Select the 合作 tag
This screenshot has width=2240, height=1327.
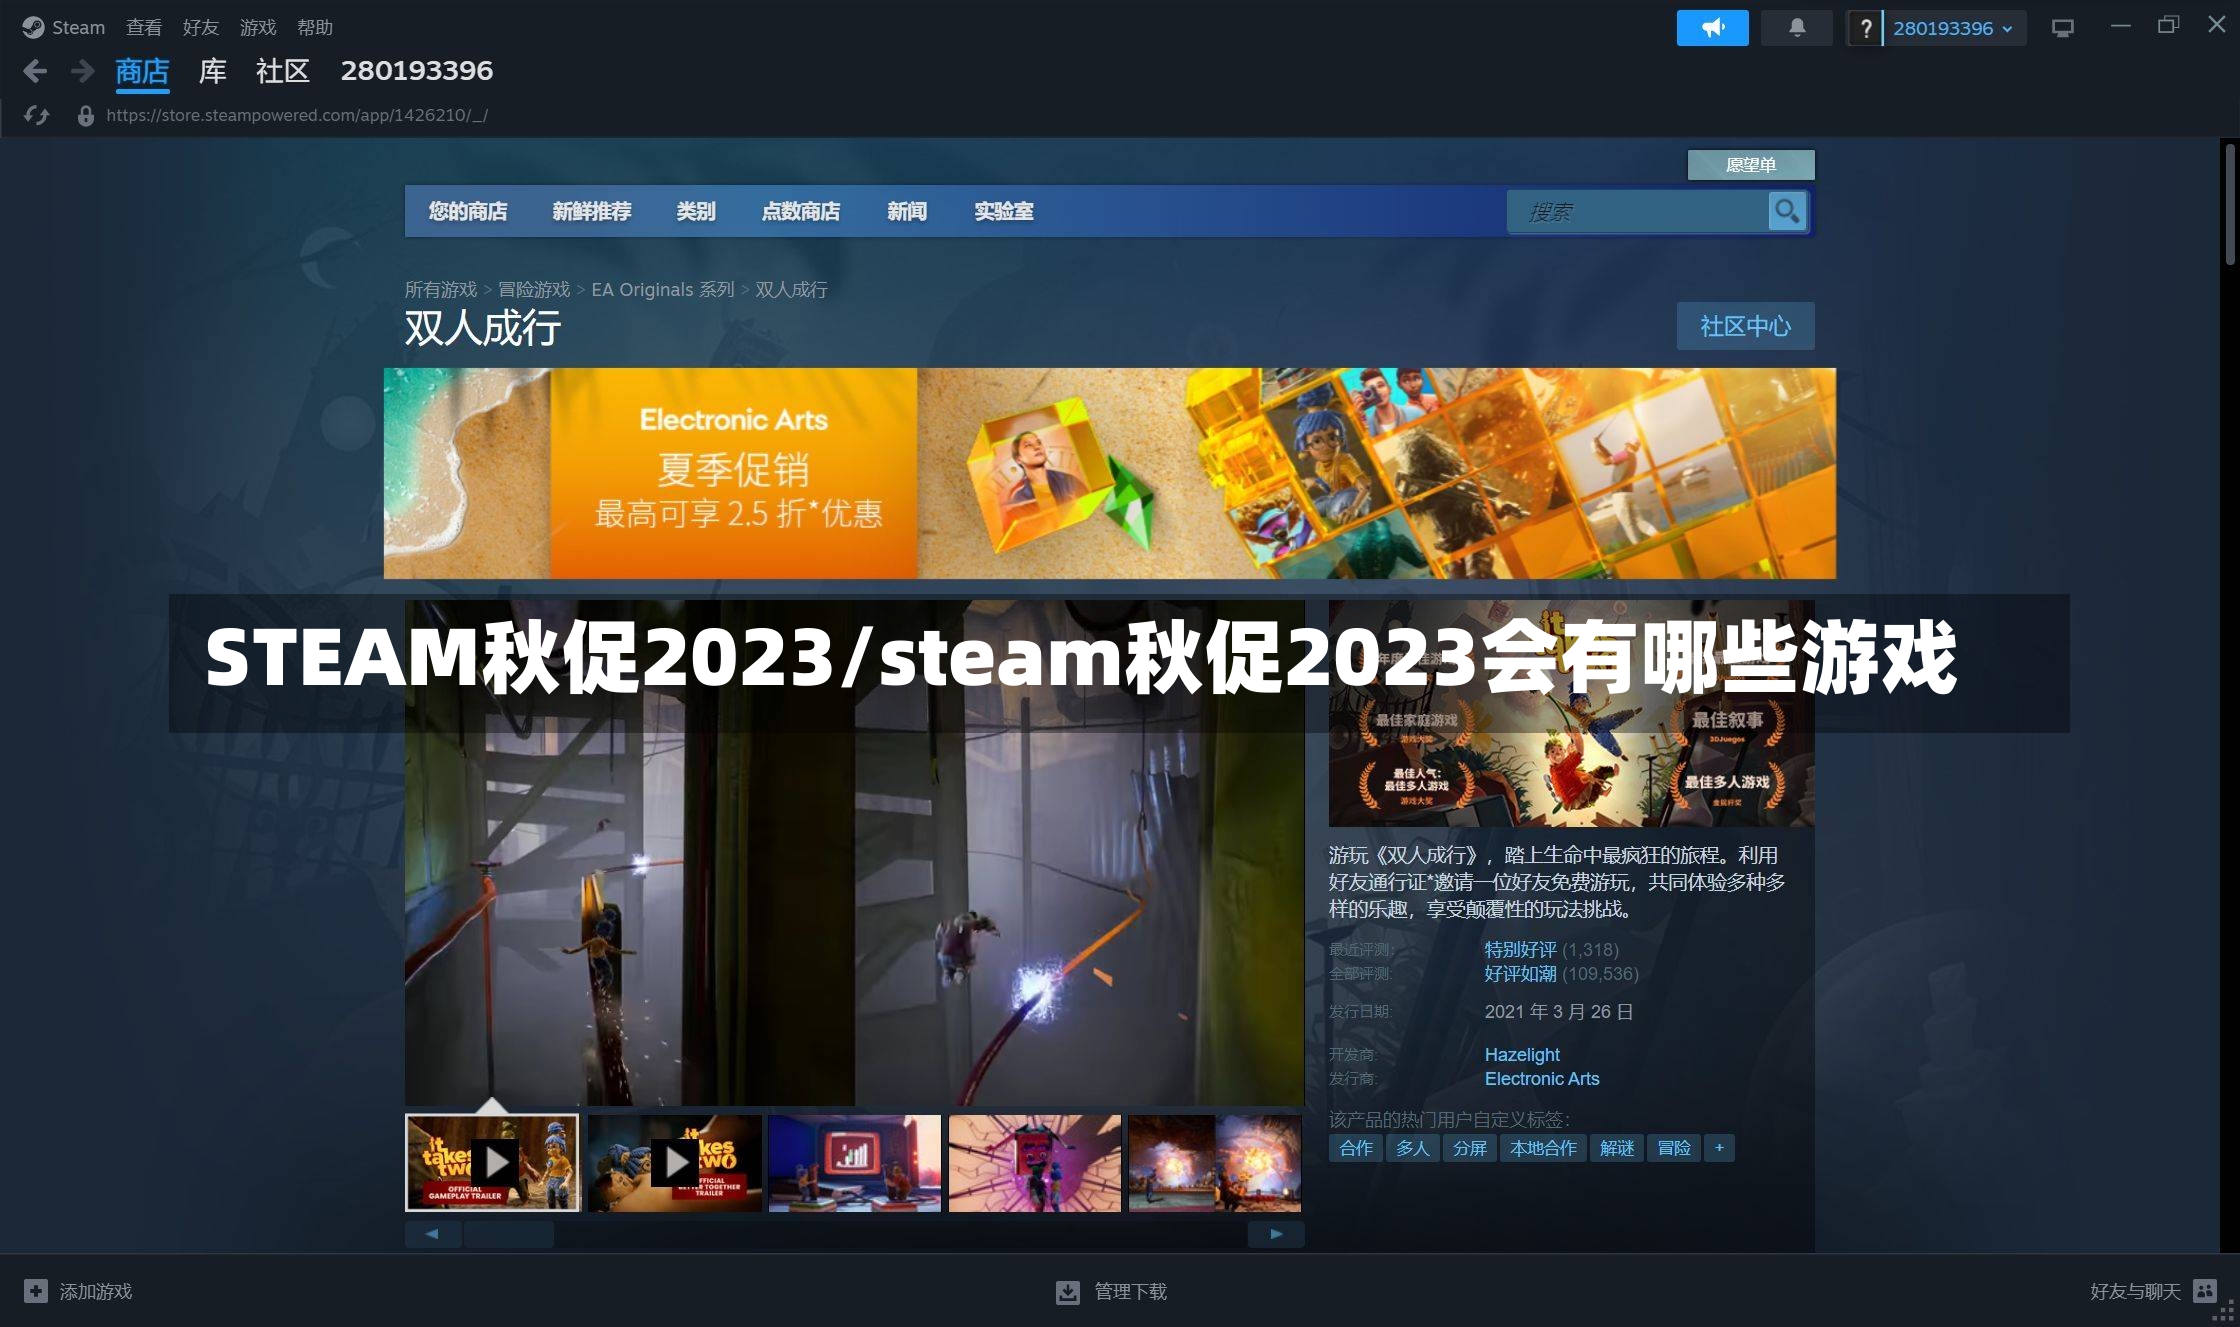[x=1356, y=1148]
